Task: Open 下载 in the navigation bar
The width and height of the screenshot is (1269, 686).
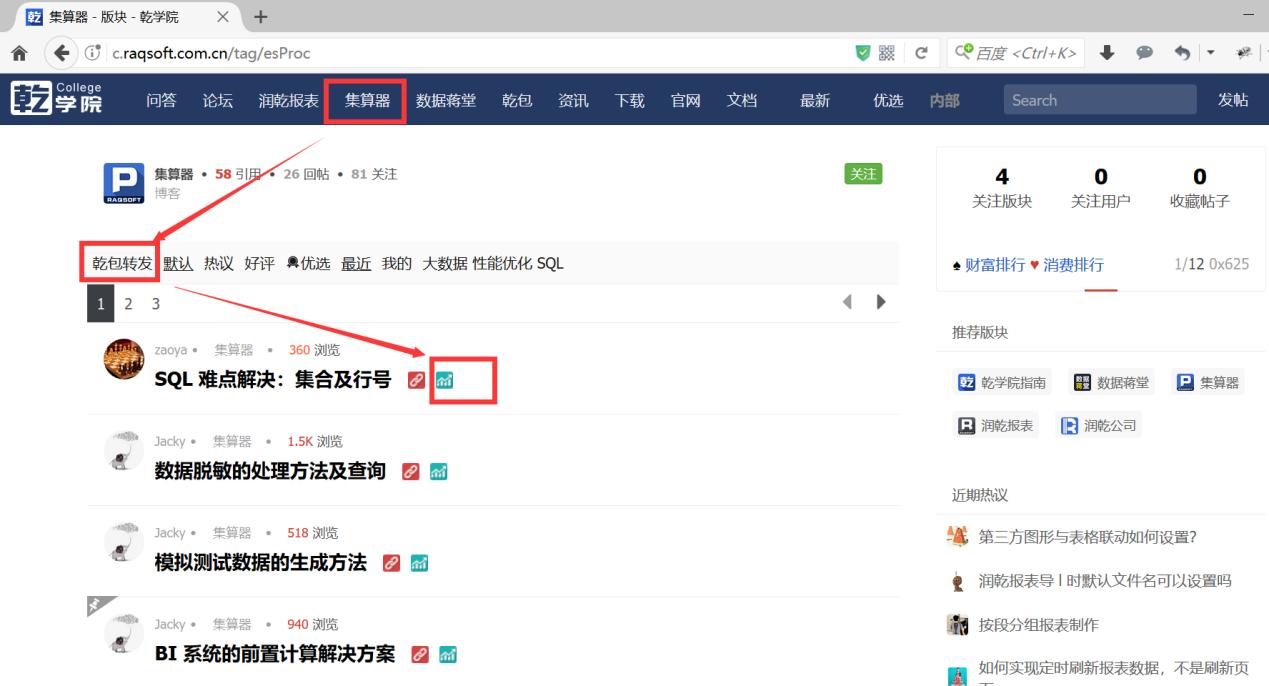Action: click(629, 100)
